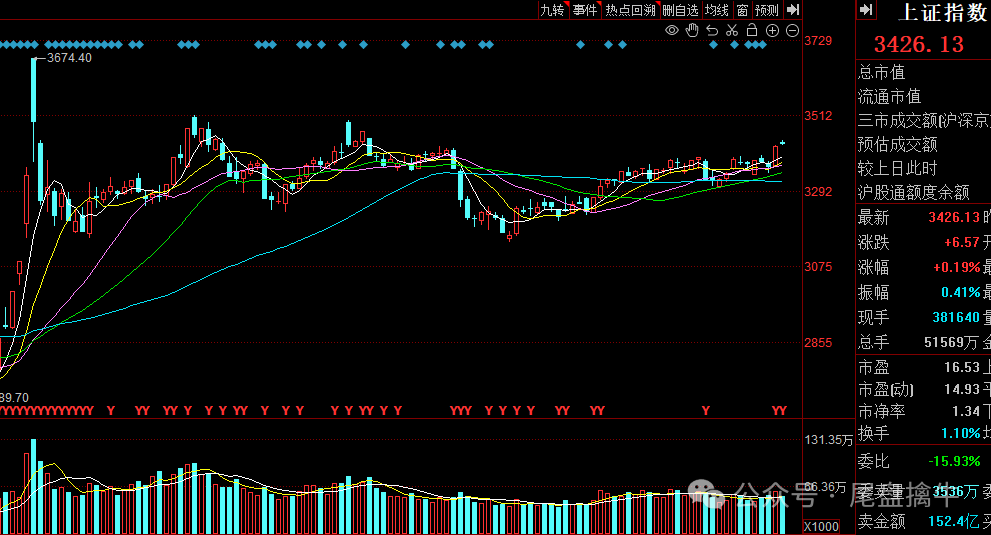Image resolution: width=991 pixels, height=535 pixels.
Task: Click the 窗 window button
Action: click(742, 10)
